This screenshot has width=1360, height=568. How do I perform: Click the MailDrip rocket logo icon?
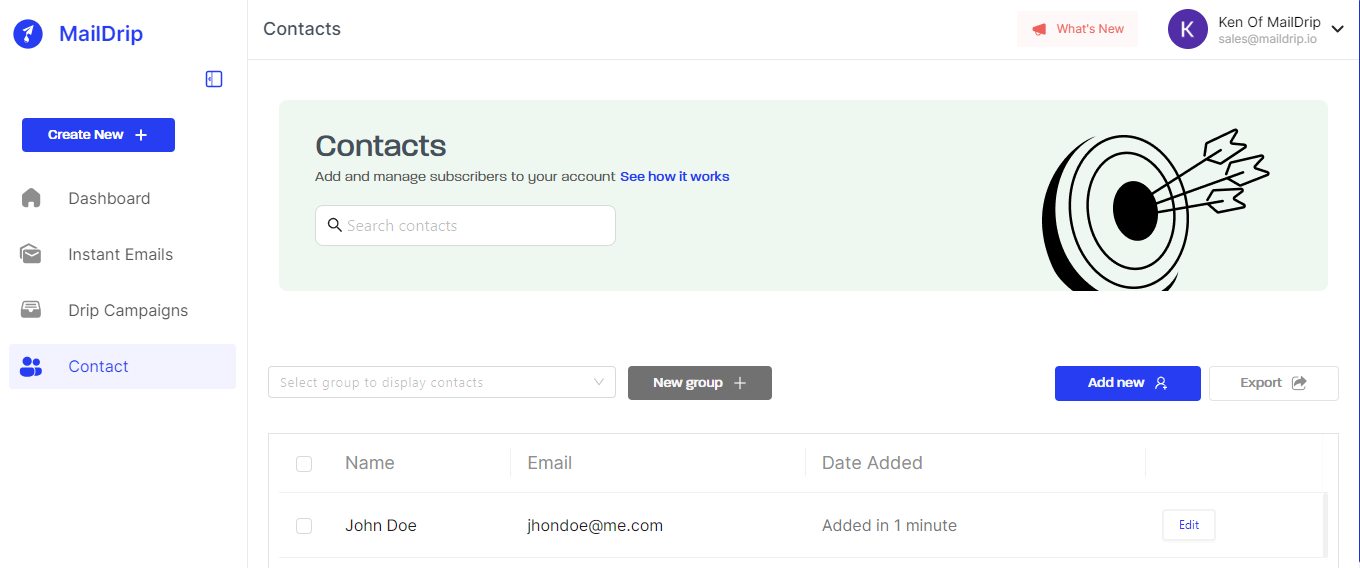click(x=28, y=34)
